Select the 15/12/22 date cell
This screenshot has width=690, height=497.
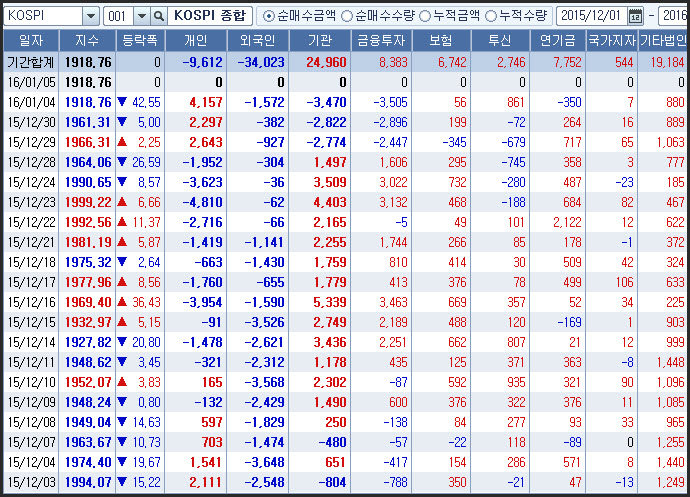pos(31,222)
